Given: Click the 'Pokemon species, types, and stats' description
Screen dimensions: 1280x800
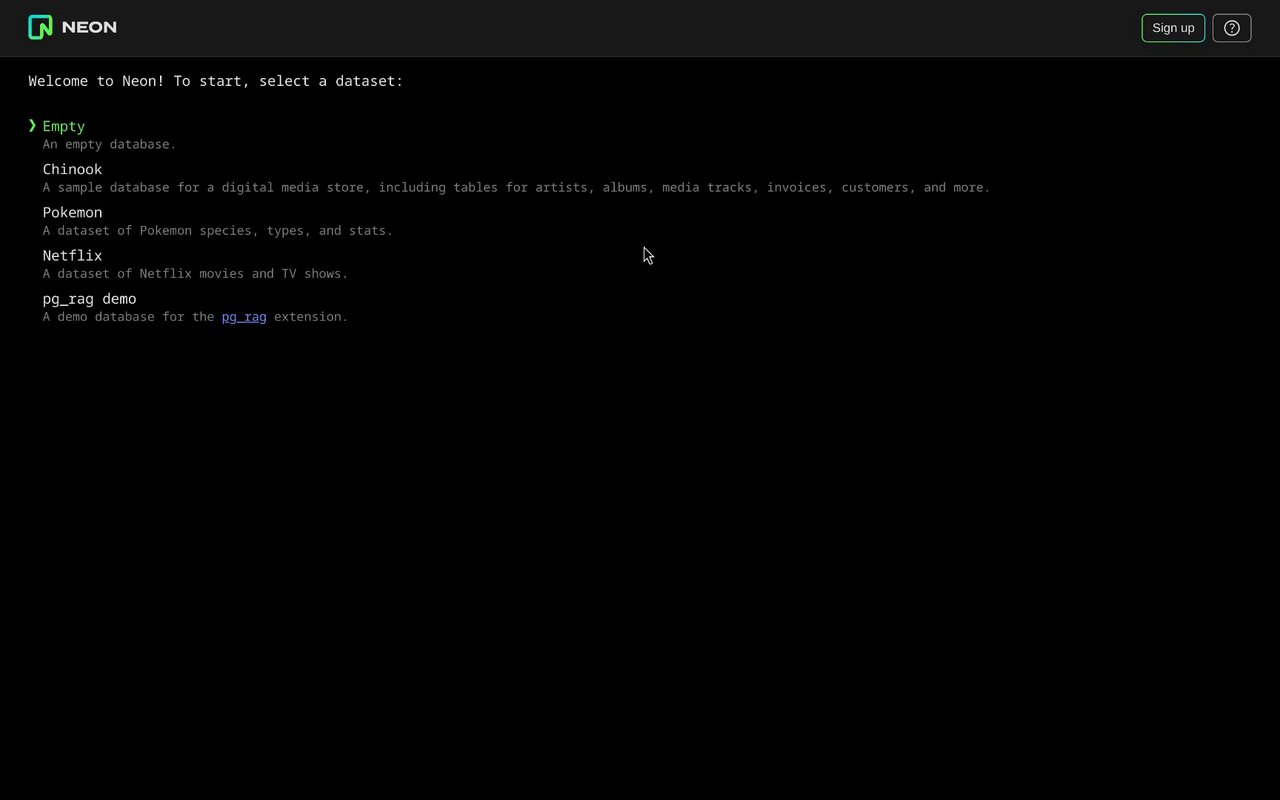Looking at the screenshot, I should tap(217, 230).
